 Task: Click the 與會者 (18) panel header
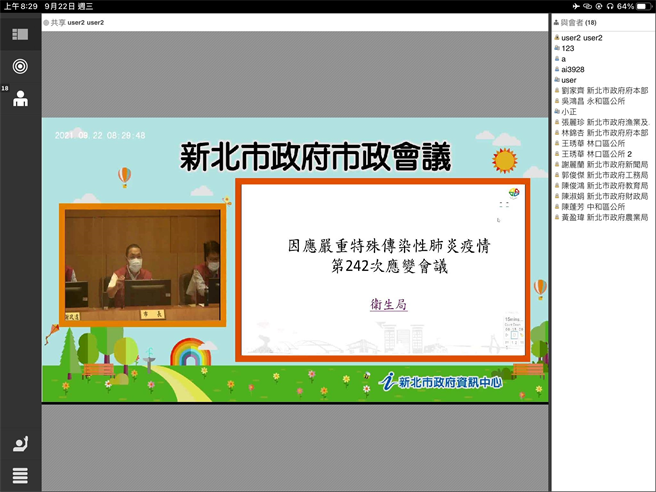coord(577,22)
